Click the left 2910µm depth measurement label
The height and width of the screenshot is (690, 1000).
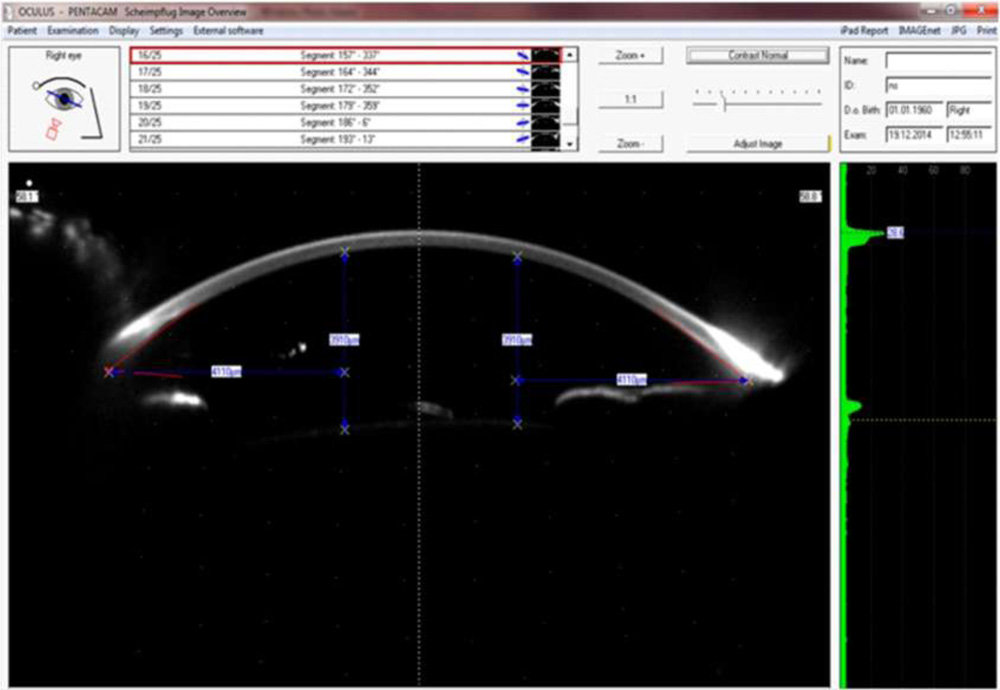point(344,340)
